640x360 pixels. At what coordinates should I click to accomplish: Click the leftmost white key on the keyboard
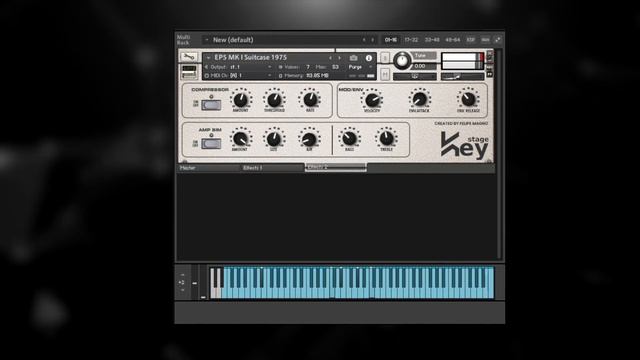click(212, 292)
